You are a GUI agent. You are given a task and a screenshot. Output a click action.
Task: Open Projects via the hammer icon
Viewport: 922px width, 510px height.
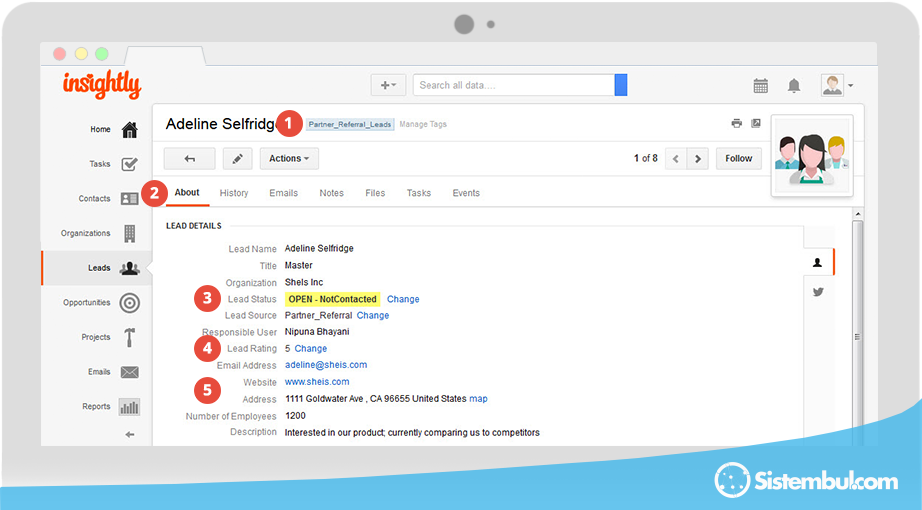(129, 337)
